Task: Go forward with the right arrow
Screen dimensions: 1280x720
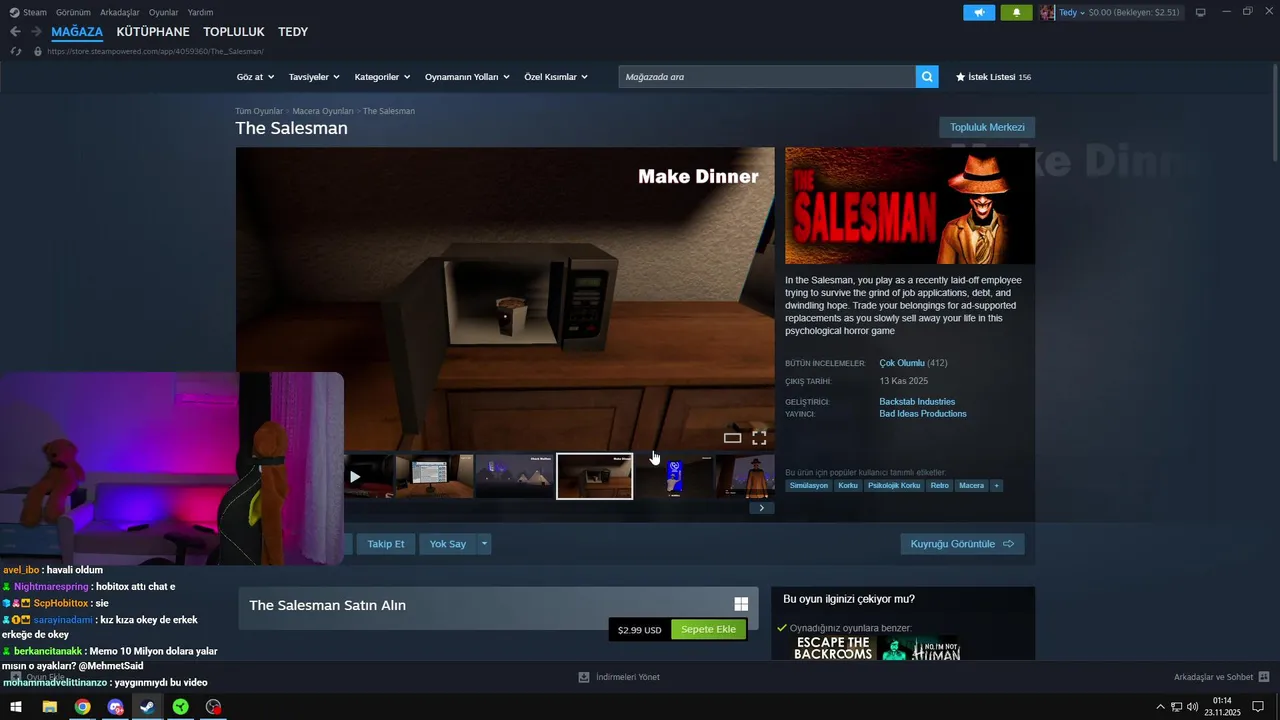Action: 36,32
